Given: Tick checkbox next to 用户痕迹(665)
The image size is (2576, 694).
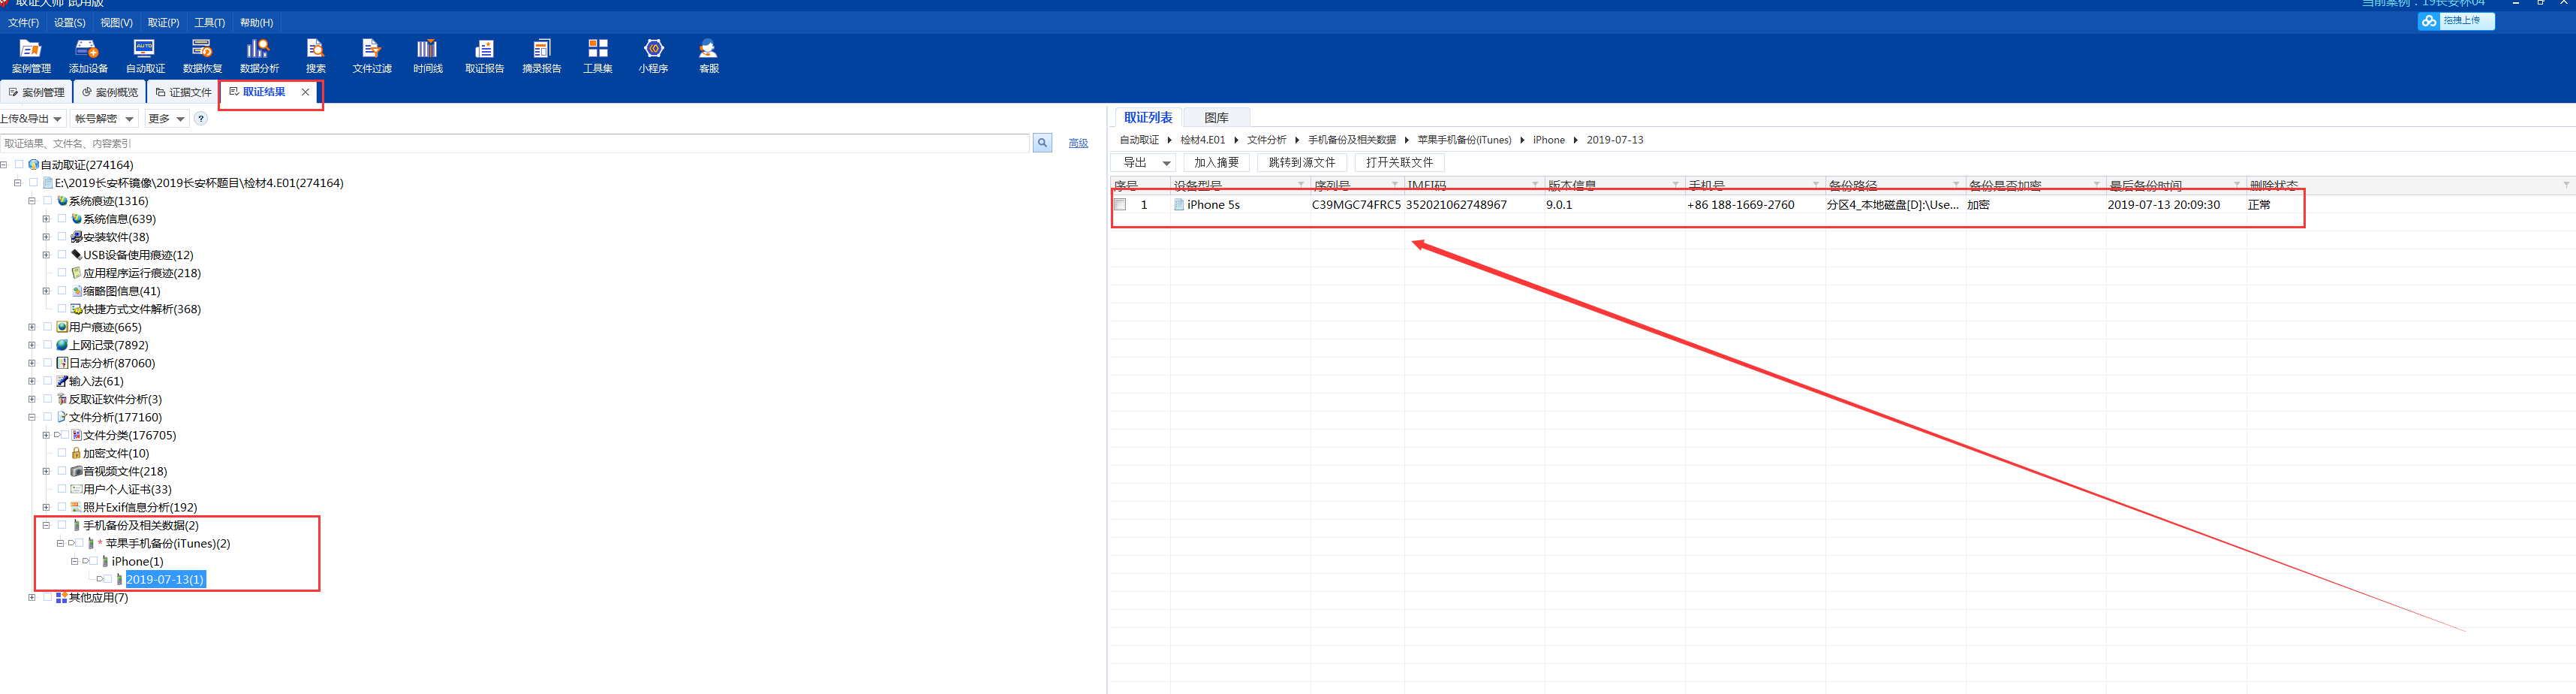Looking at the screenshot, I should click(47, 327).
